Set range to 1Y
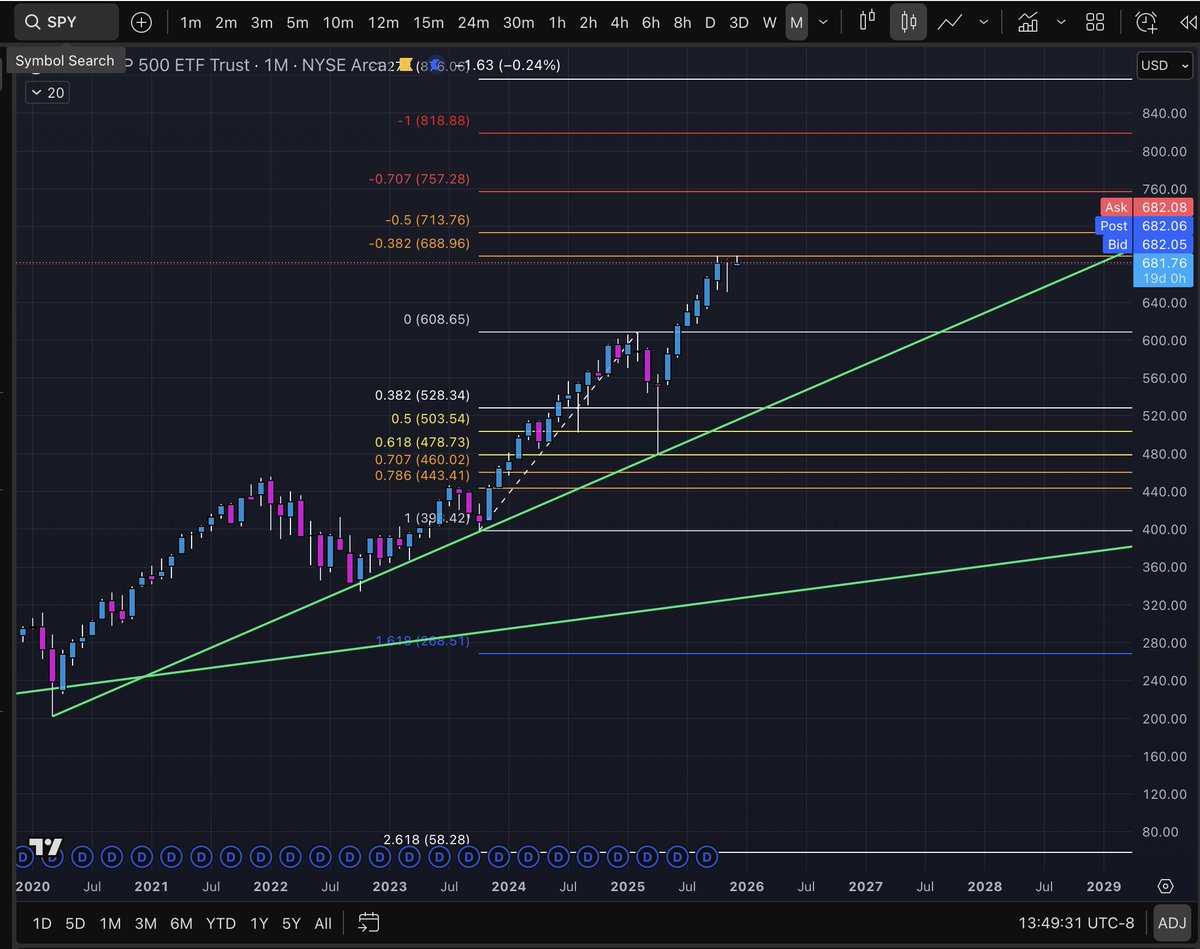Viewport: 1200px width, 949px height. click(x=259, y=923)
